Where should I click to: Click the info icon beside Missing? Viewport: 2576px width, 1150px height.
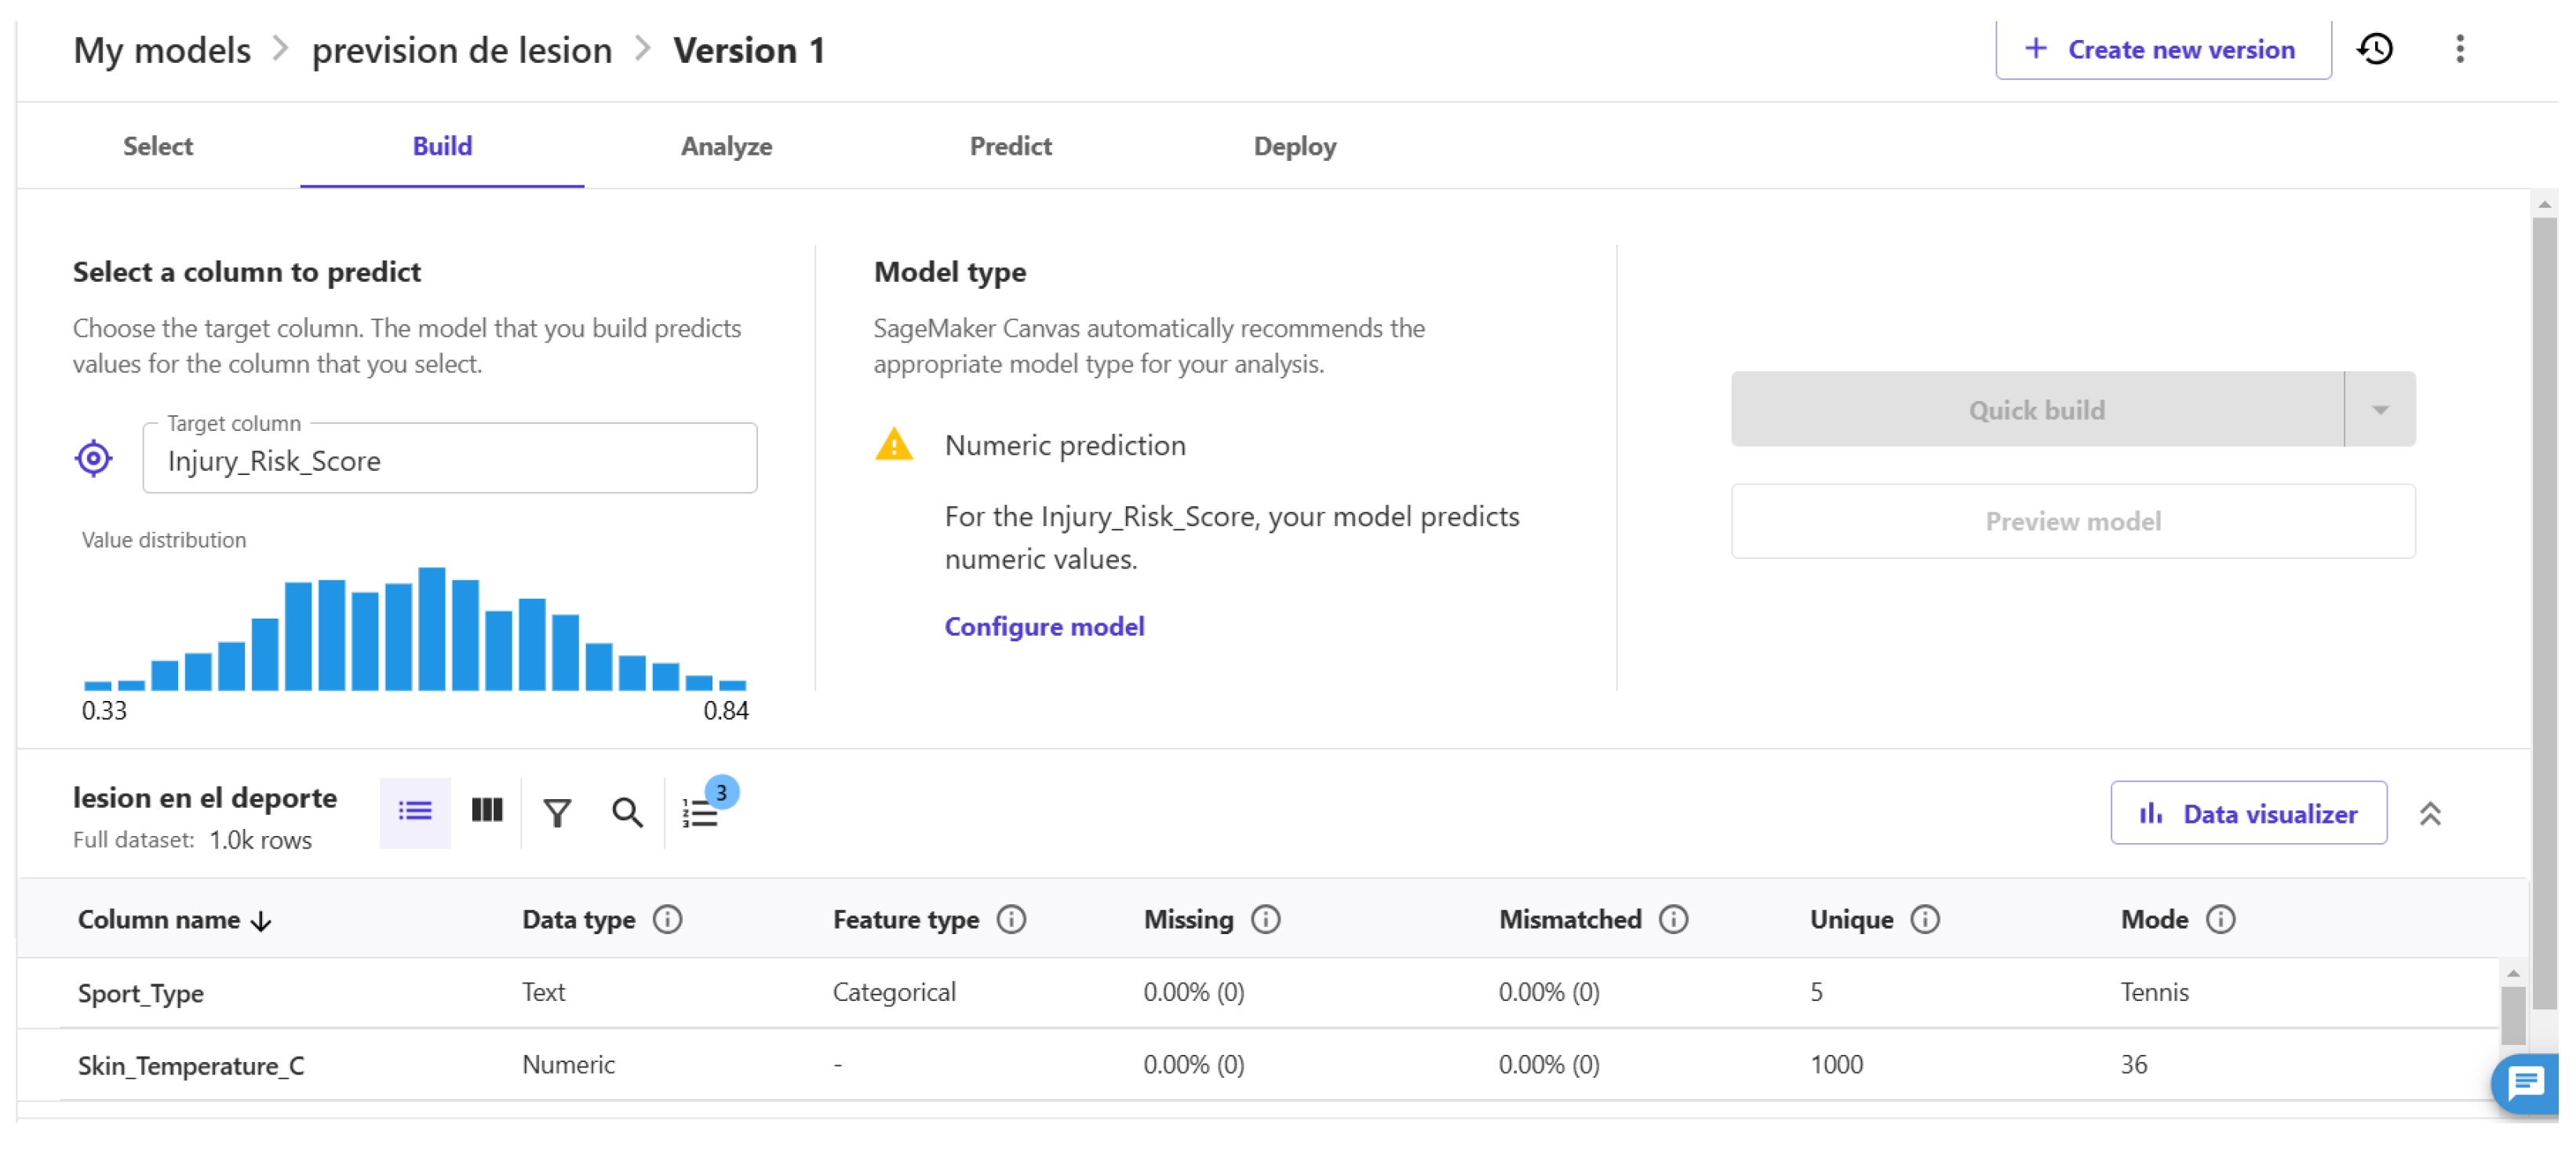tap(1265, 919)
